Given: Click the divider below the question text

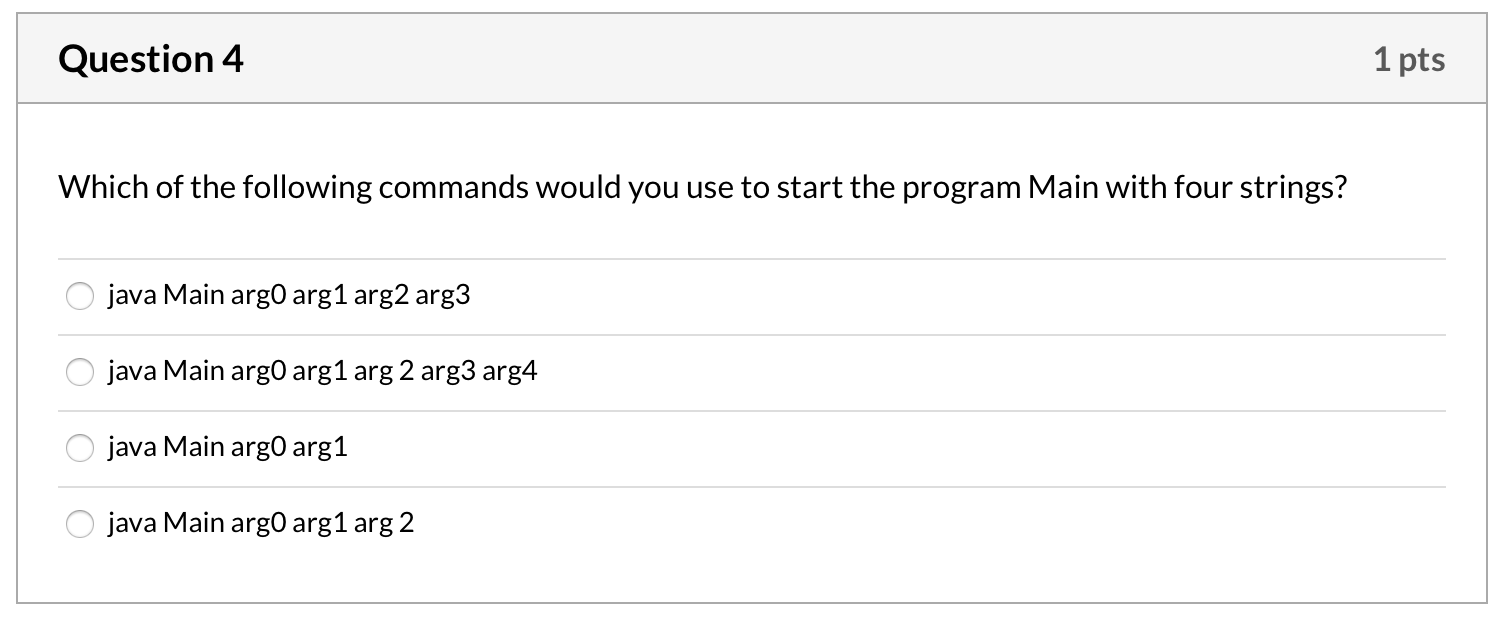Looking at the screenshot, I should (x=750, y=258).
